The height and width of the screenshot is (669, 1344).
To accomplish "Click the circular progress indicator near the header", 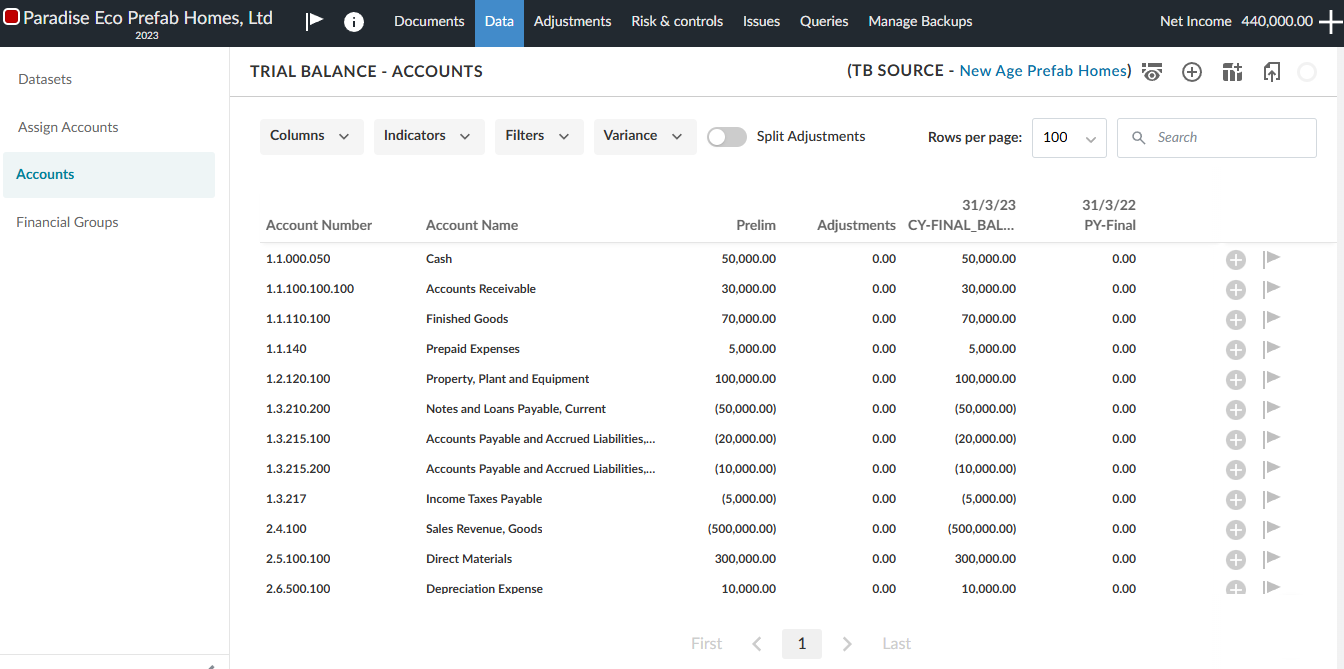I will [1307, 71].
